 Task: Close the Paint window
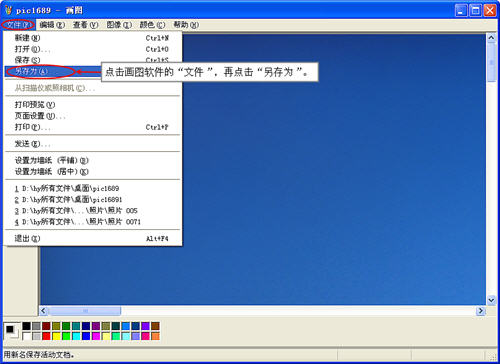pos(490,11)
